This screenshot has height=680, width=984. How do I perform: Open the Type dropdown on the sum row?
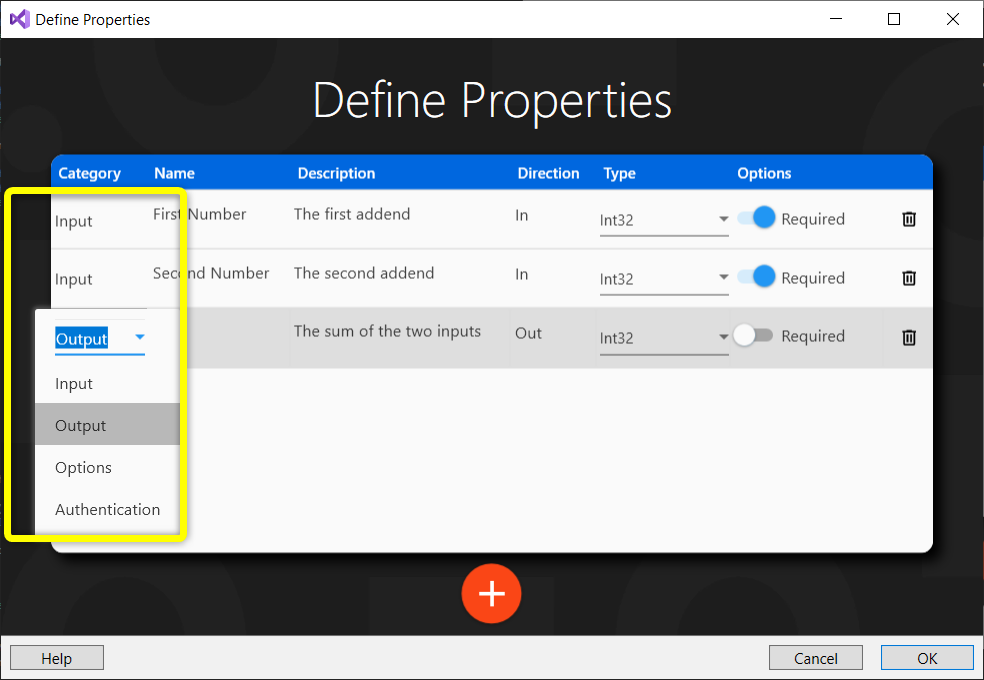723,336
